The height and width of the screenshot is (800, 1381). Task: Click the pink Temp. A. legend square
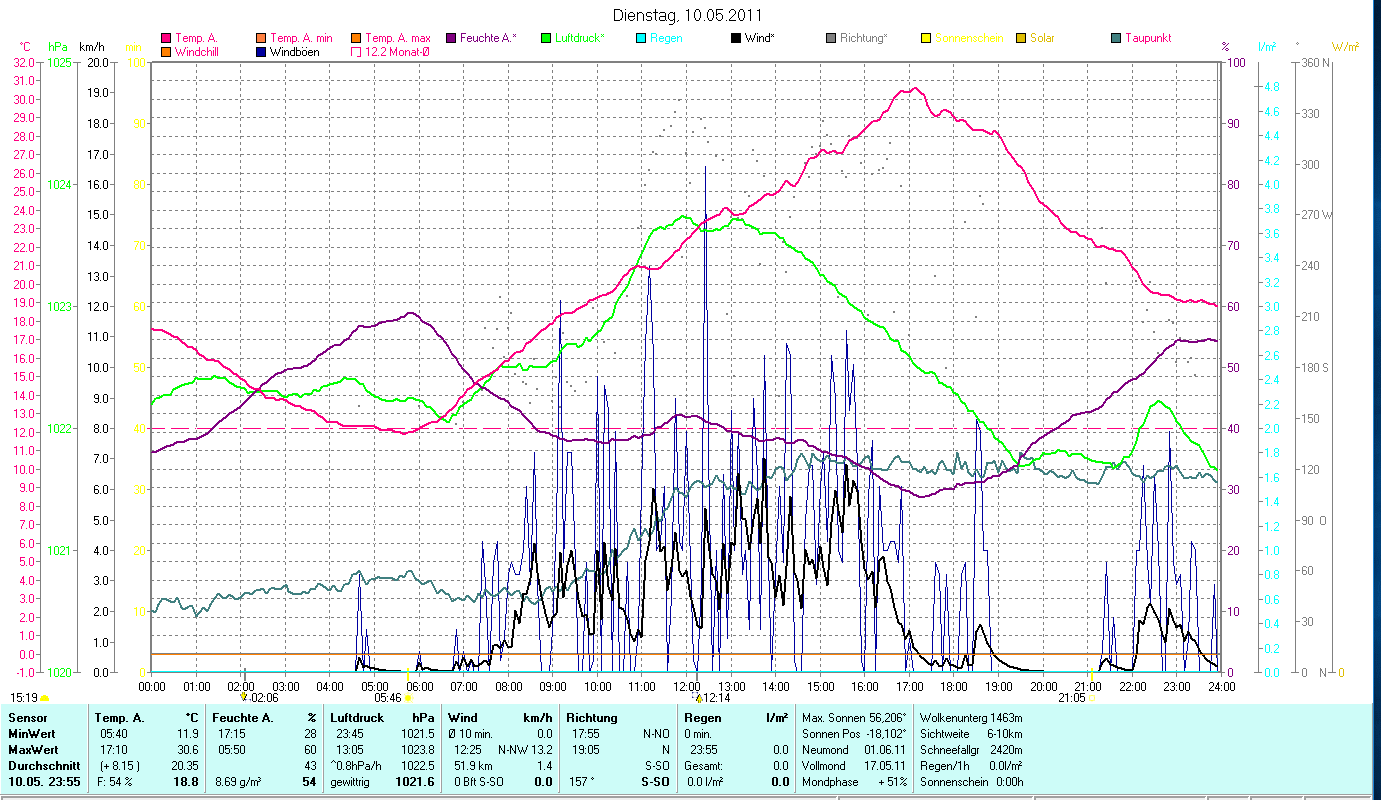tap(166, 38)
